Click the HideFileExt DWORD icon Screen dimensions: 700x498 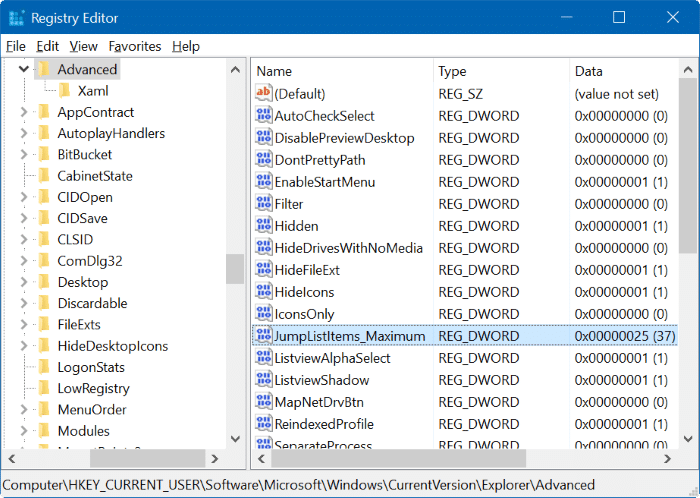[x=263, y=269]
